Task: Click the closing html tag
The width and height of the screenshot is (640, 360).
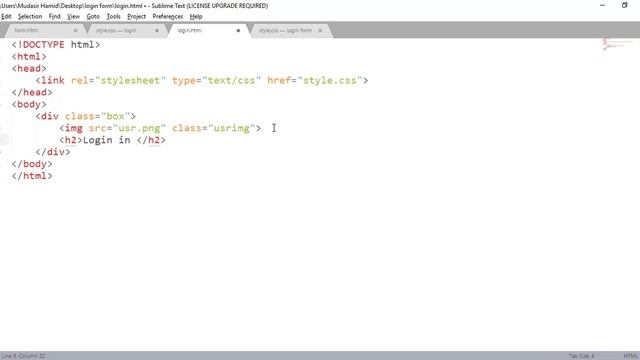Action: [32, 176]
